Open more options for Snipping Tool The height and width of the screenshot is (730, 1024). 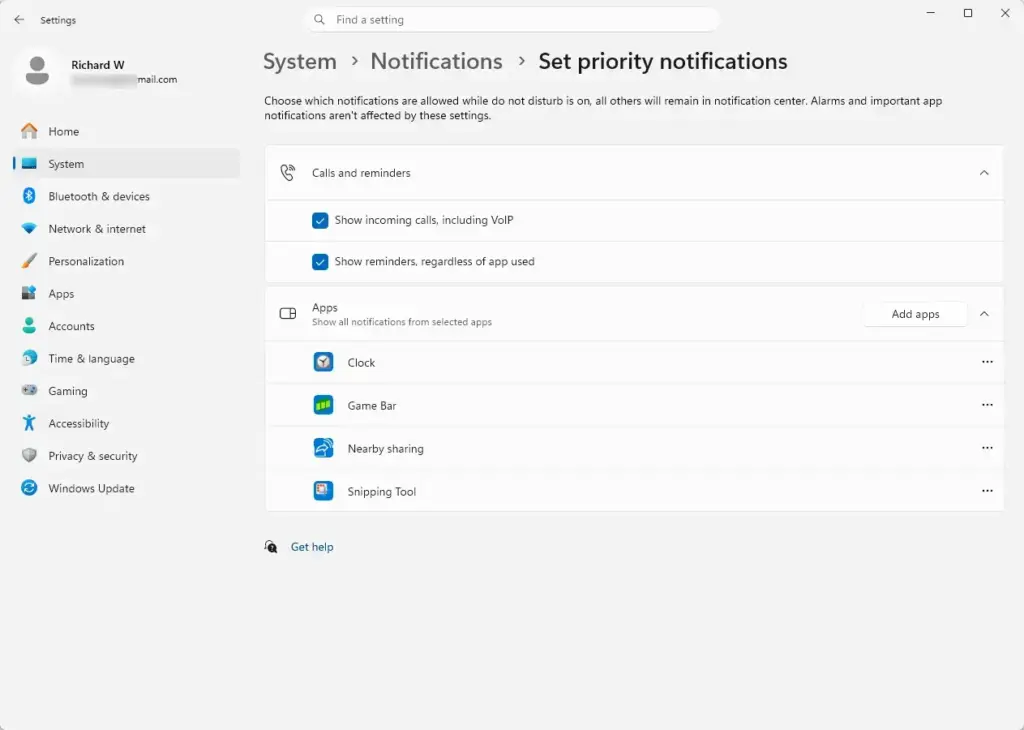click(987, 491)
